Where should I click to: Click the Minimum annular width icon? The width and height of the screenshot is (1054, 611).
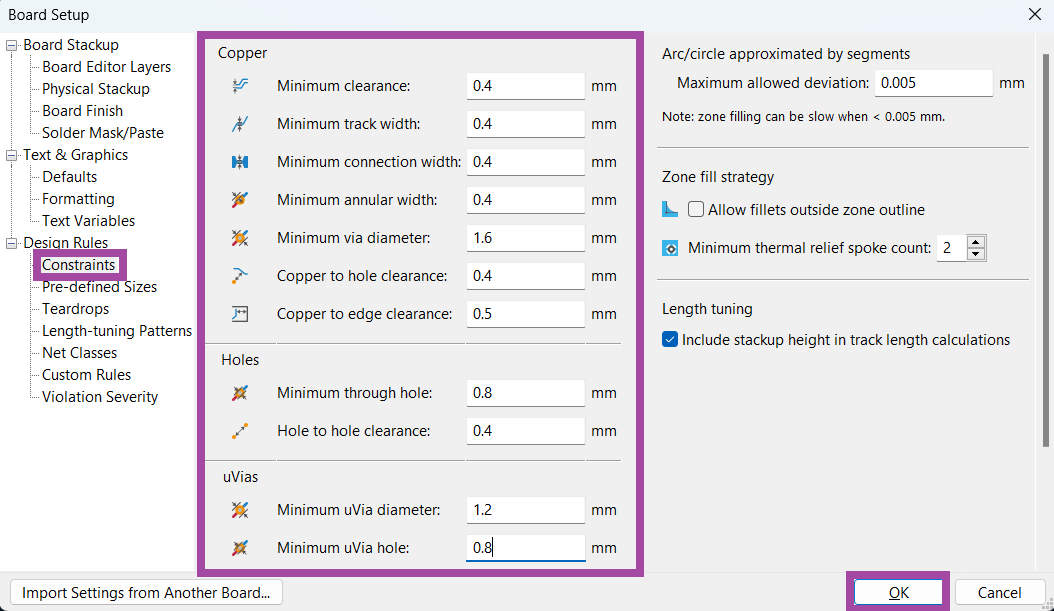(239, 200)
